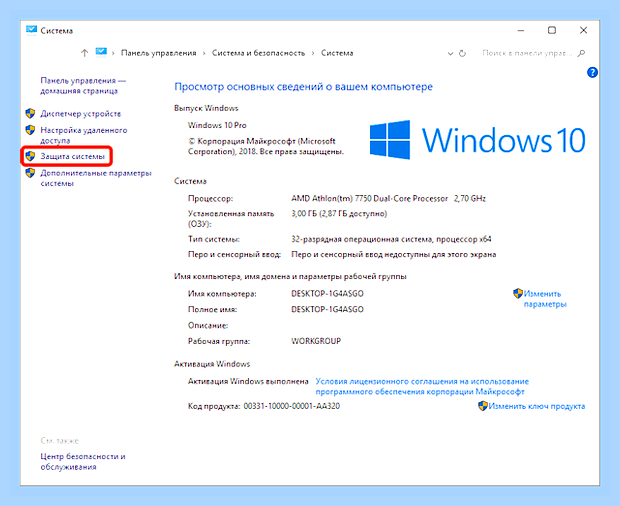Click shield icon next to Диспетчер устройств
The height and width of the screenshot is (506, 620).
[30, 113]
